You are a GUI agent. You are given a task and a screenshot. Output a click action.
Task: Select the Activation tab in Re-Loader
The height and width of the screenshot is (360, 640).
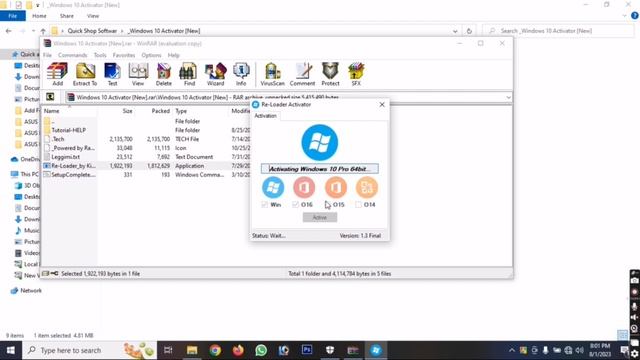coord(265,116)
